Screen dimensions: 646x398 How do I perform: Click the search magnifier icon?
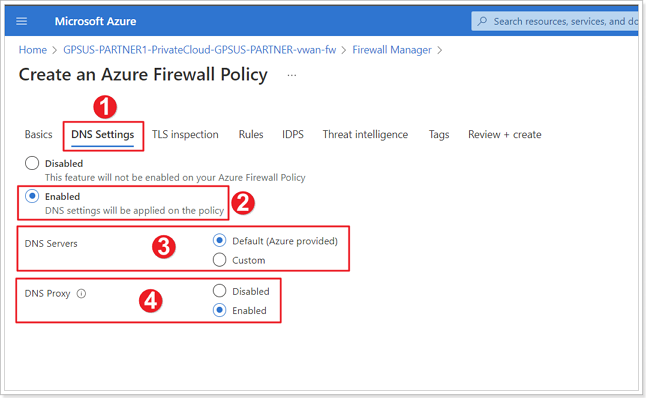click(482, 21)
